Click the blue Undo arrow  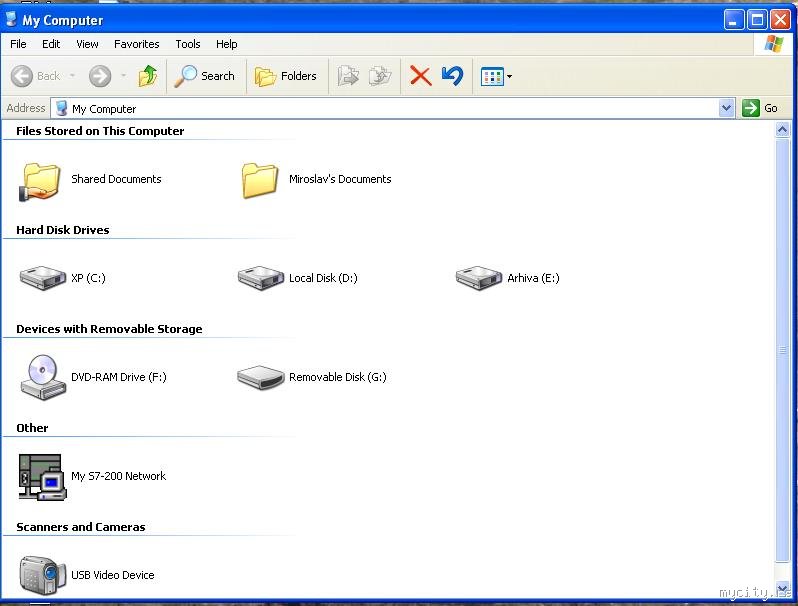pos(452,76)
